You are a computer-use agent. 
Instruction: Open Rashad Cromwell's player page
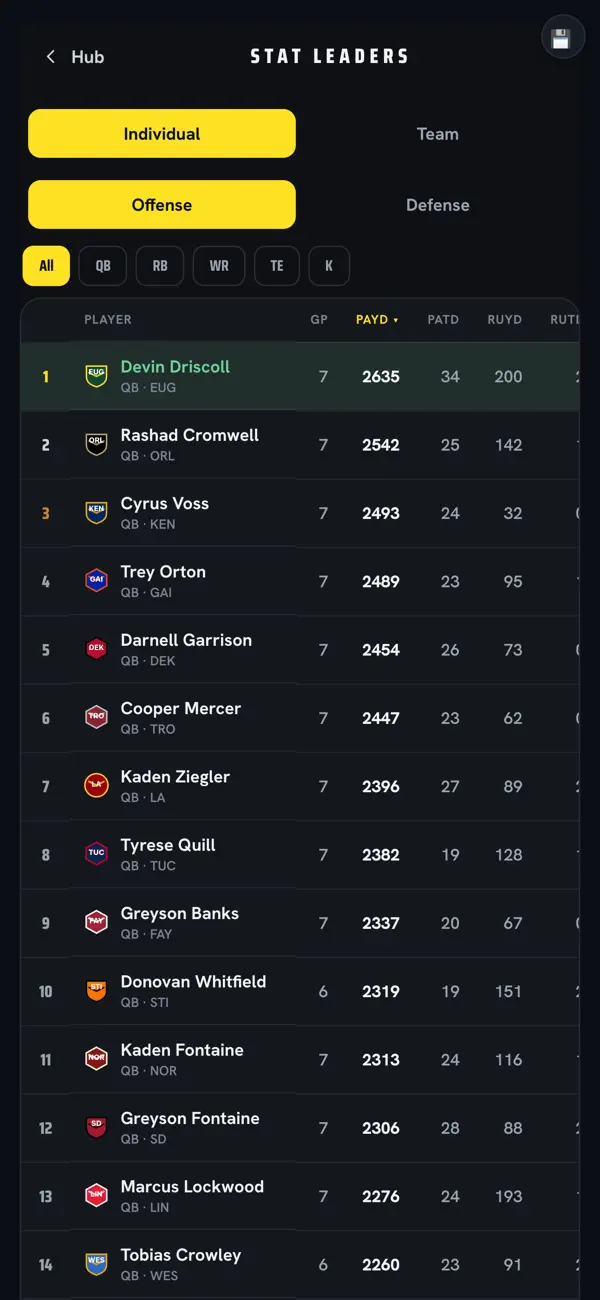point(190,435)
